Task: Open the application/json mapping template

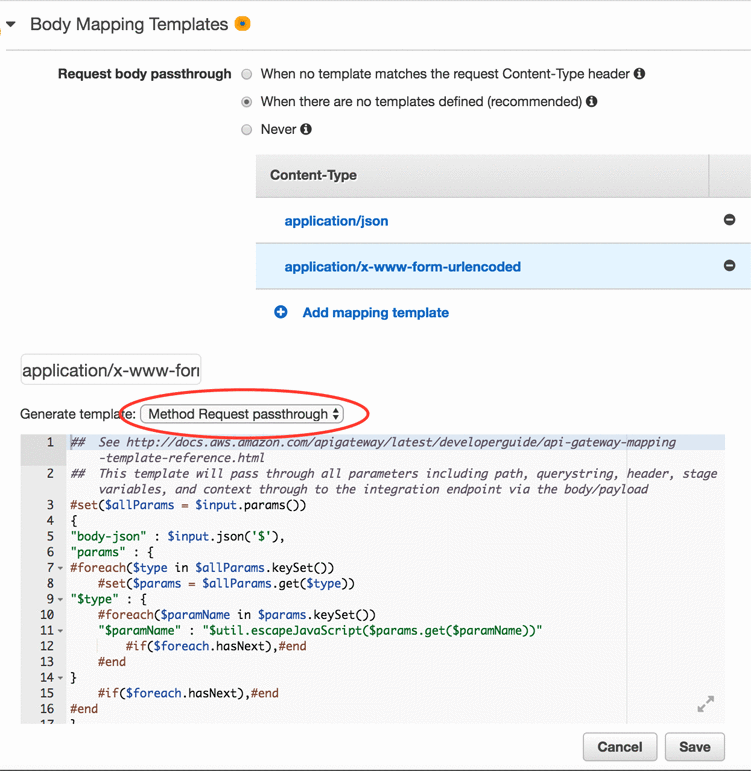Action: click(x=336, y=221)
